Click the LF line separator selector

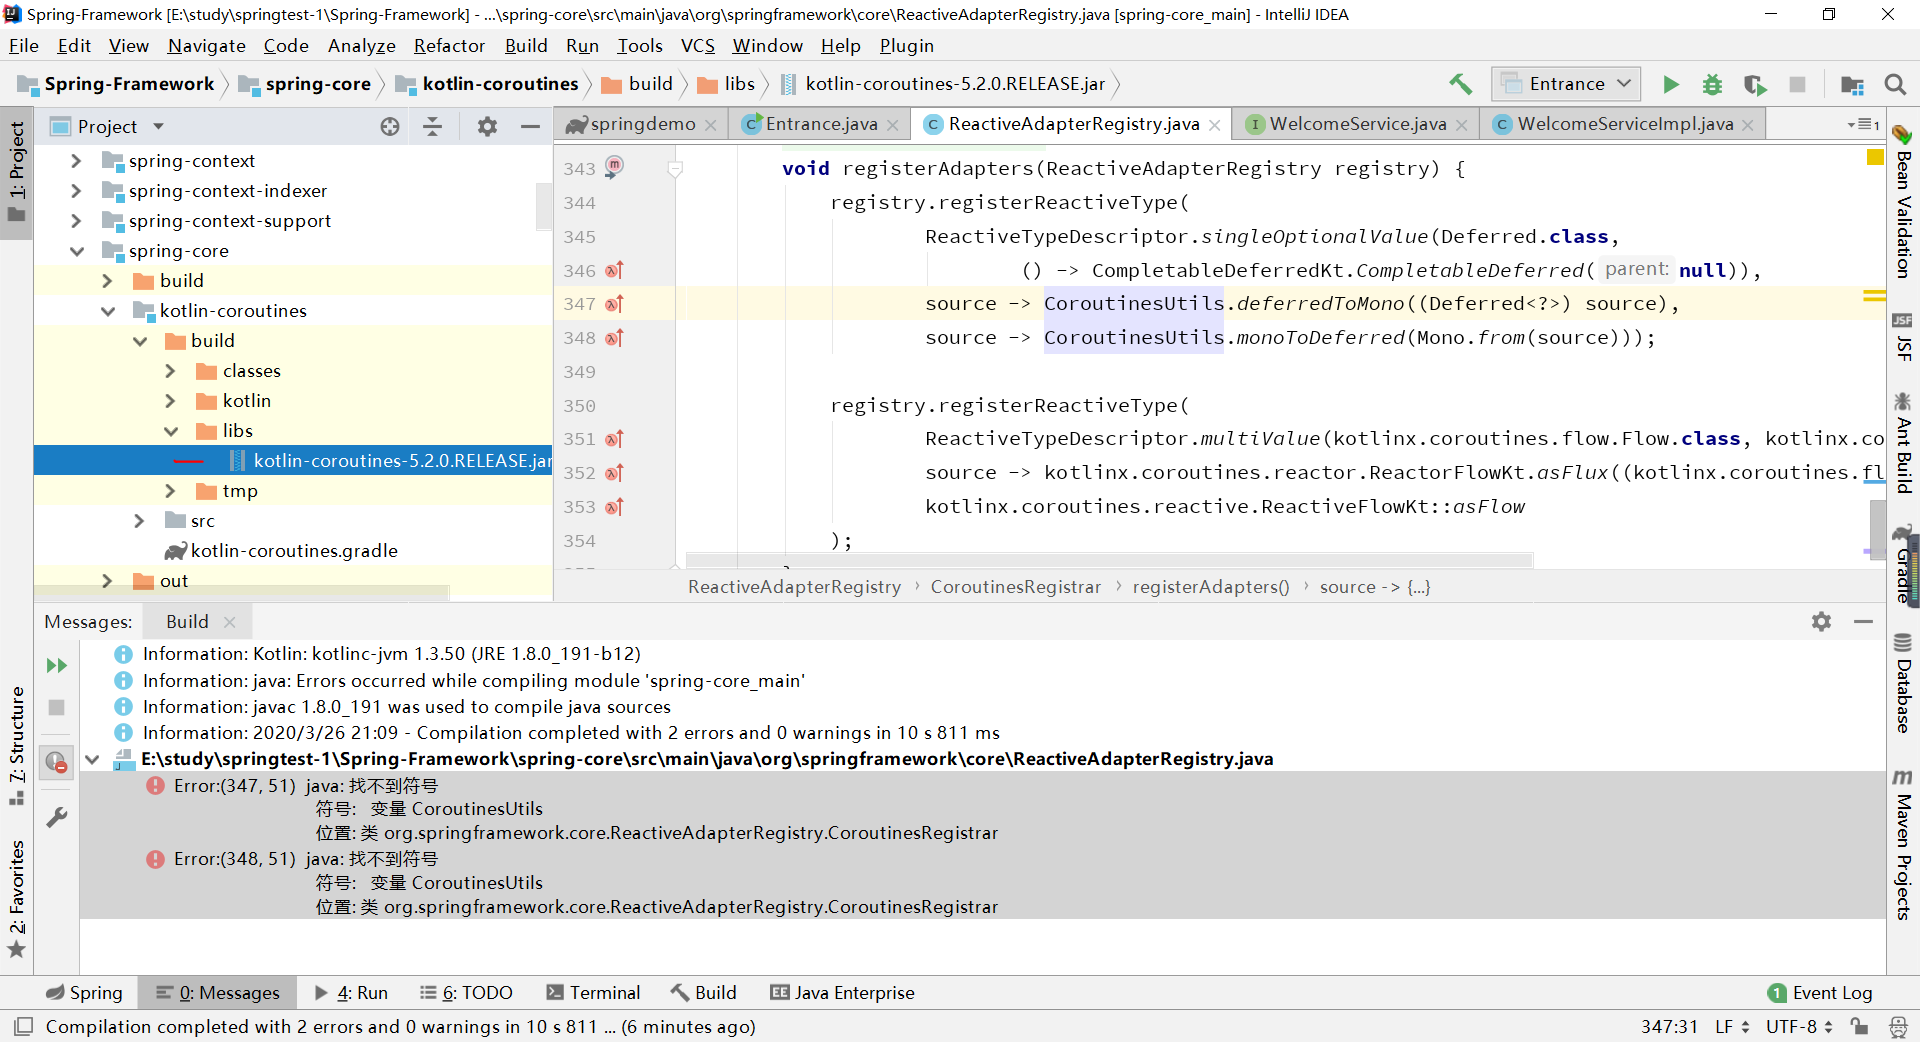(1732, 1027)
